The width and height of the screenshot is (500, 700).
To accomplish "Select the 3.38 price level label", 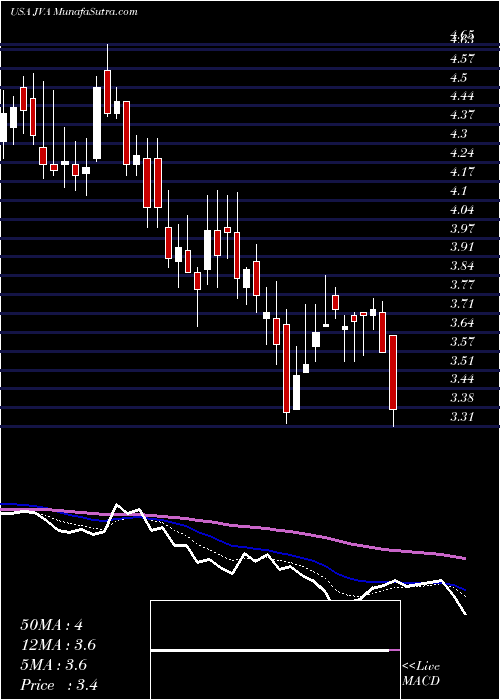I will pyautogui.click(x=462, y=398).
